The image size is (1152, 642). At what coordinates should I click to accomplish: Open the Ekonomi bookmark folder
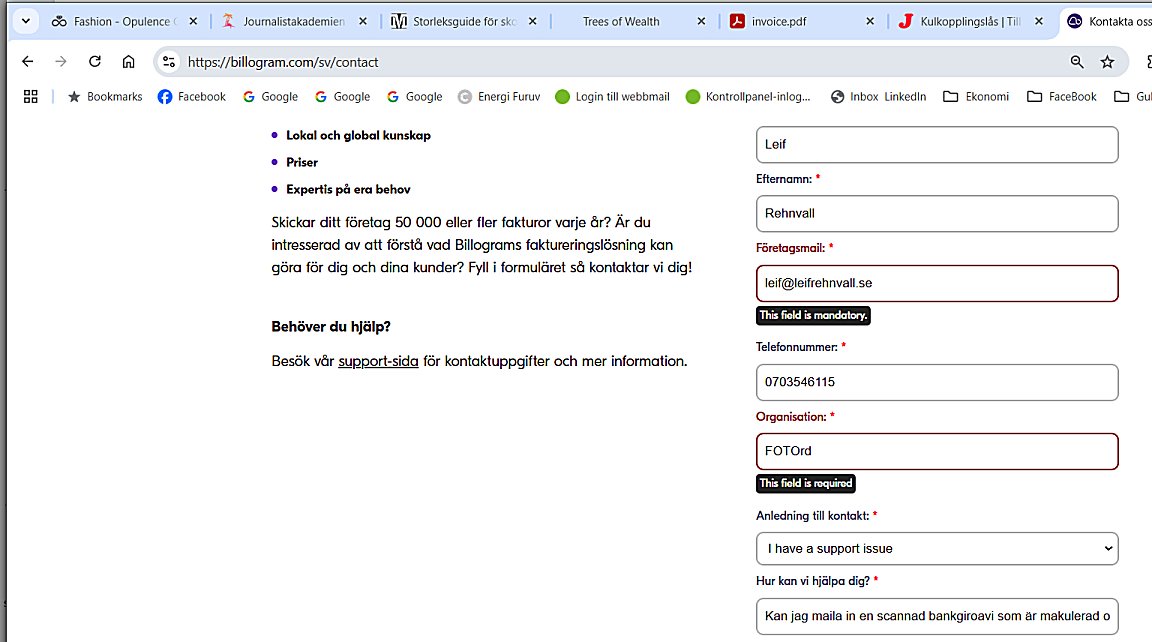click(976, 96)
